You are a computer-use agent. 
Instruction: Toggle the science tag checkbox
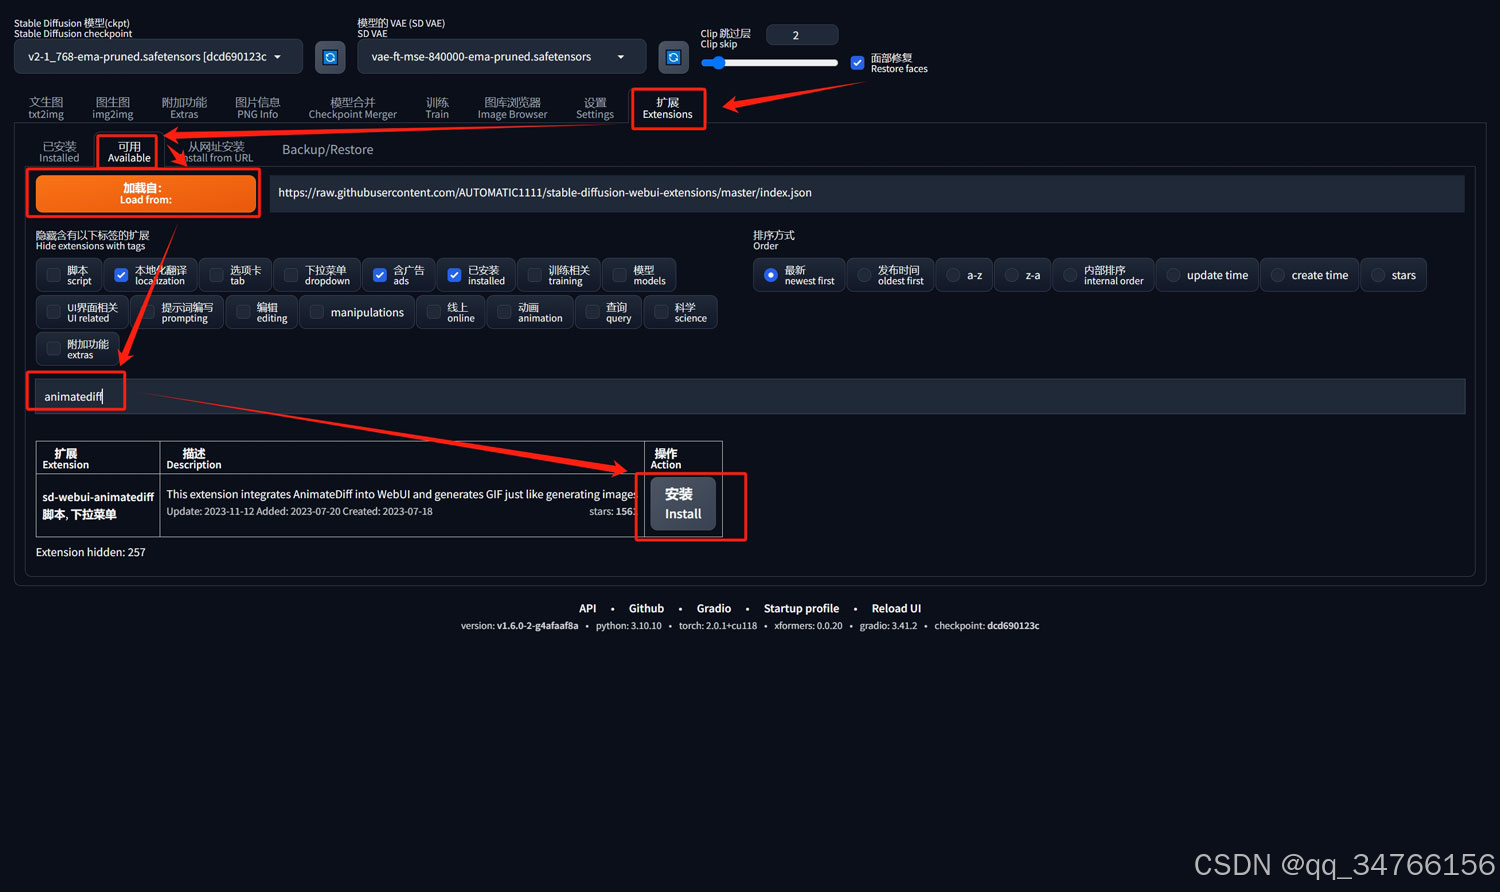click(x=661, y=312)
